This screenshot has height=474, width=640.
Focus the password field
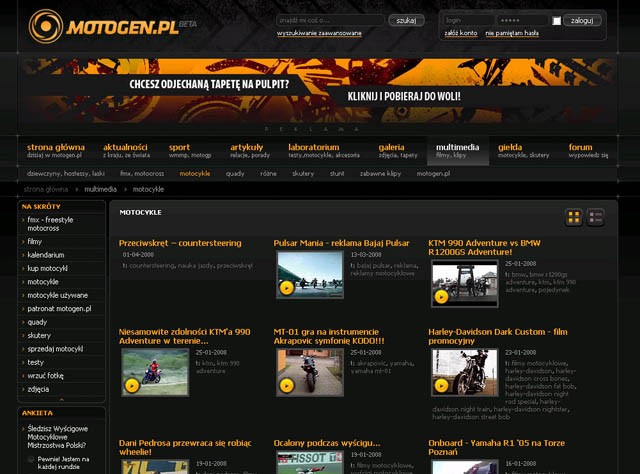tap(522, 20)
